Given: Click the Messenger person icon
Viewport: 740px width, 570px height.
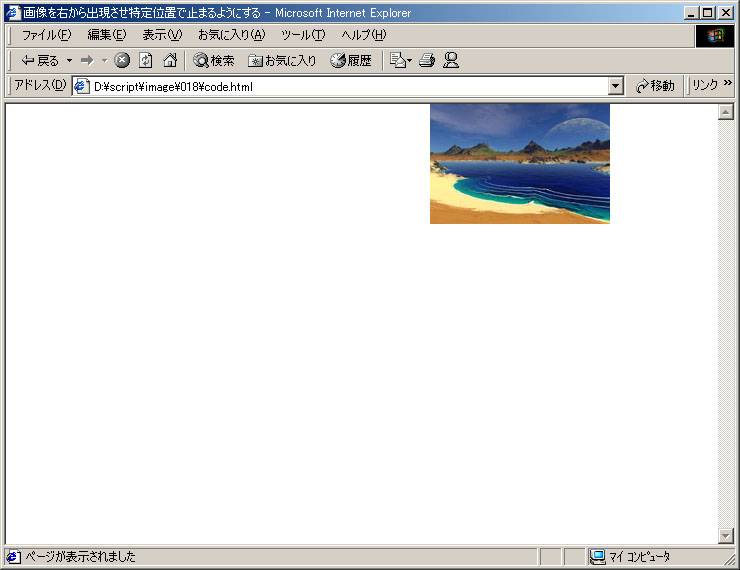Looking at the screenshot, I should (x=451, y=60).
